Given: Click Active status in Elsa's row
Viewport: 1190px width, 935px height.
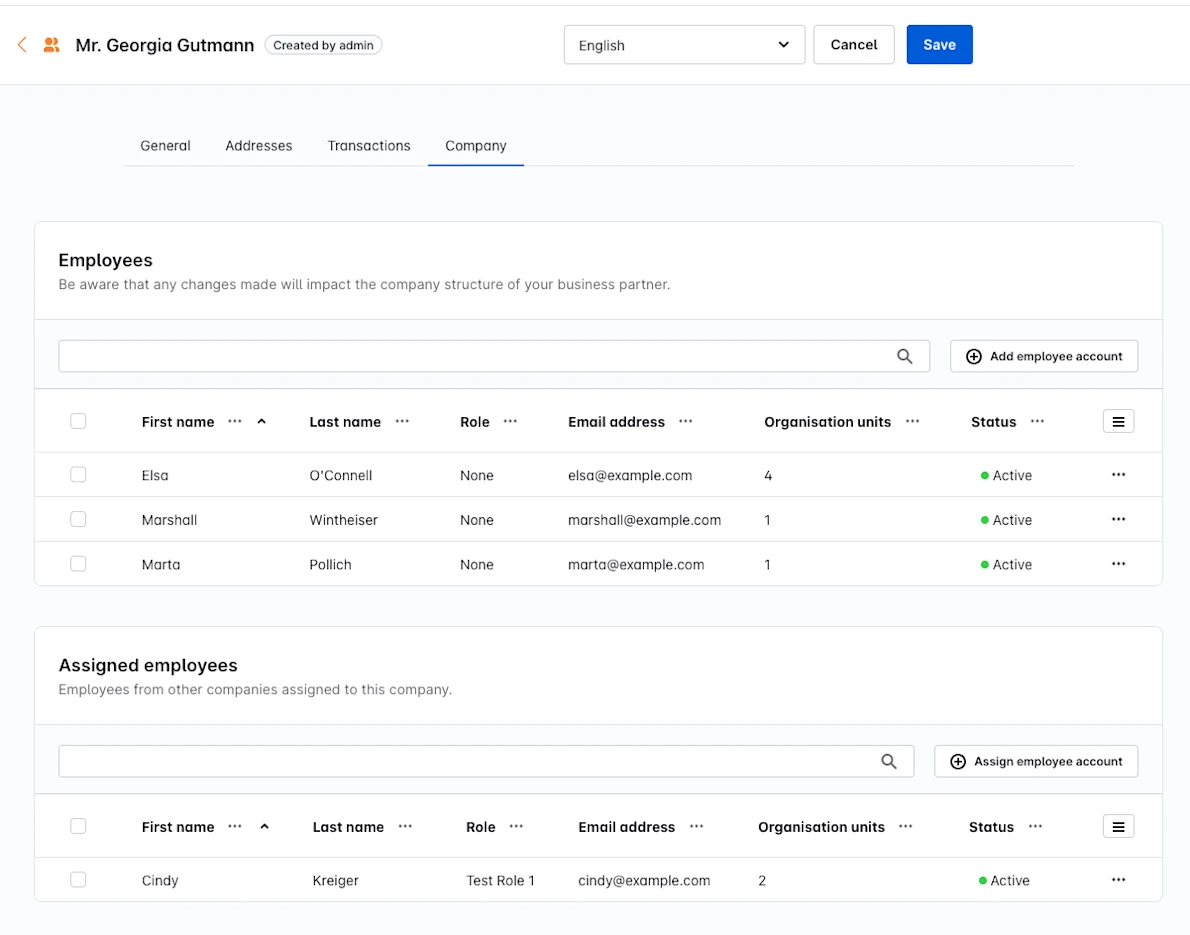Looking at the screenshot, I should point(1006,476).
